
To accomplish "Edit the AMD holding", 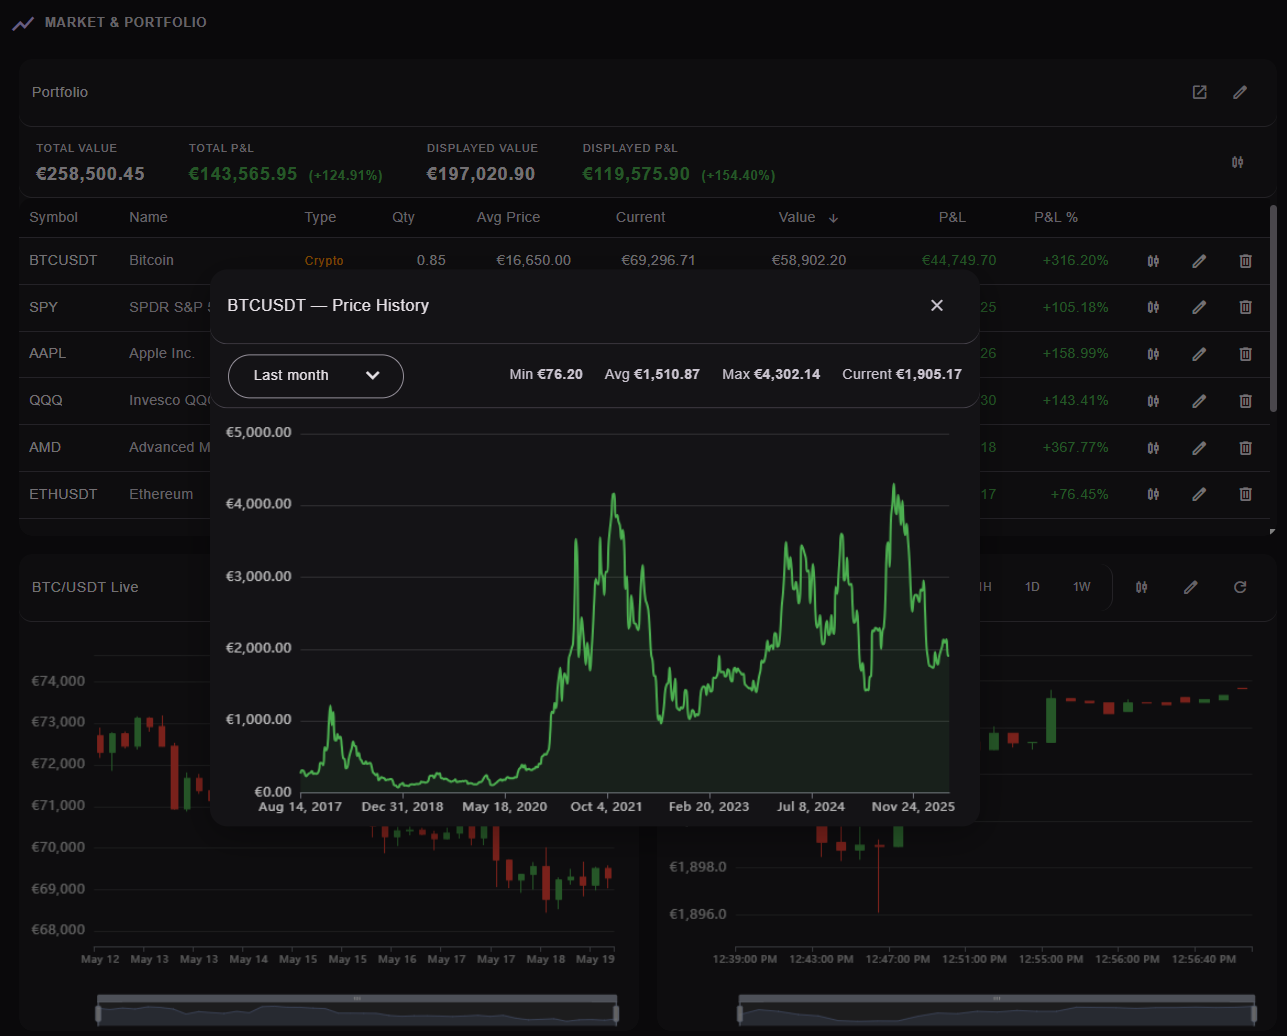I will [x=1199, y=447].
